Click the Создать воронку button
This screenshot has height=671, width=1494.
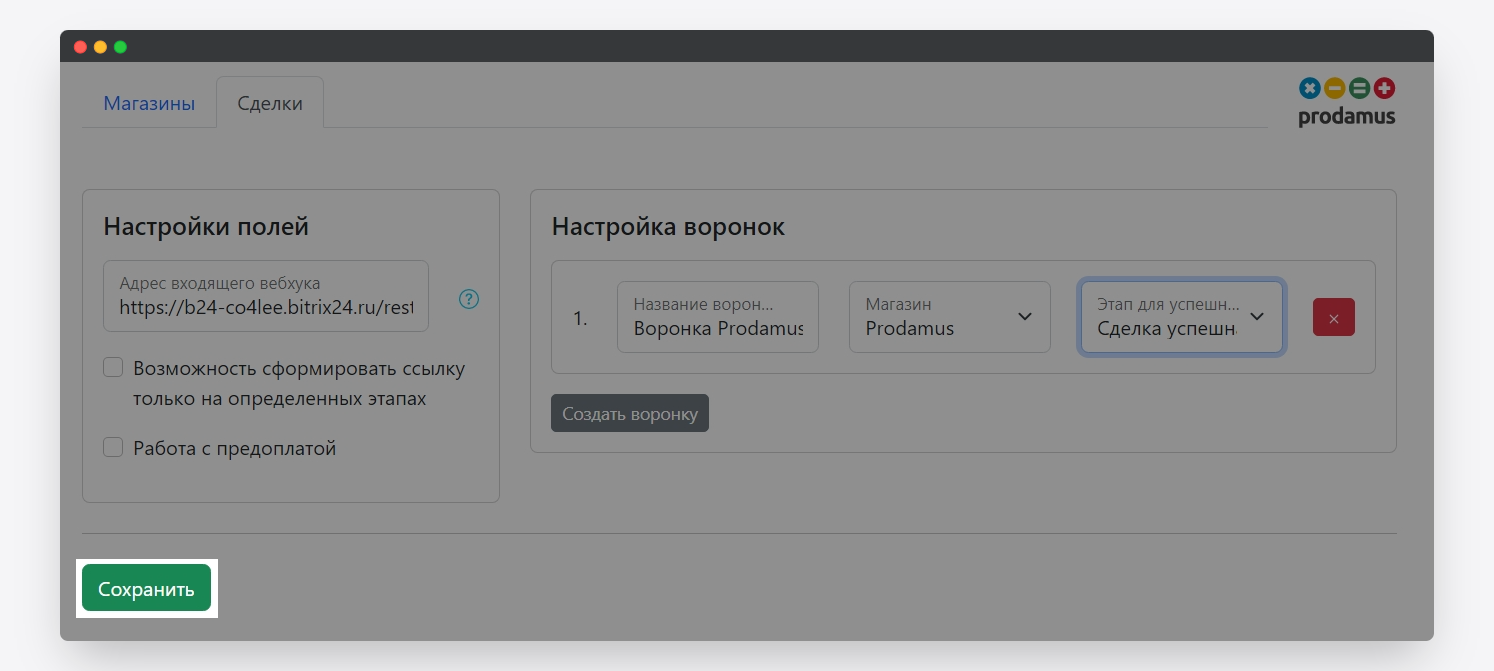click(629, 413)
